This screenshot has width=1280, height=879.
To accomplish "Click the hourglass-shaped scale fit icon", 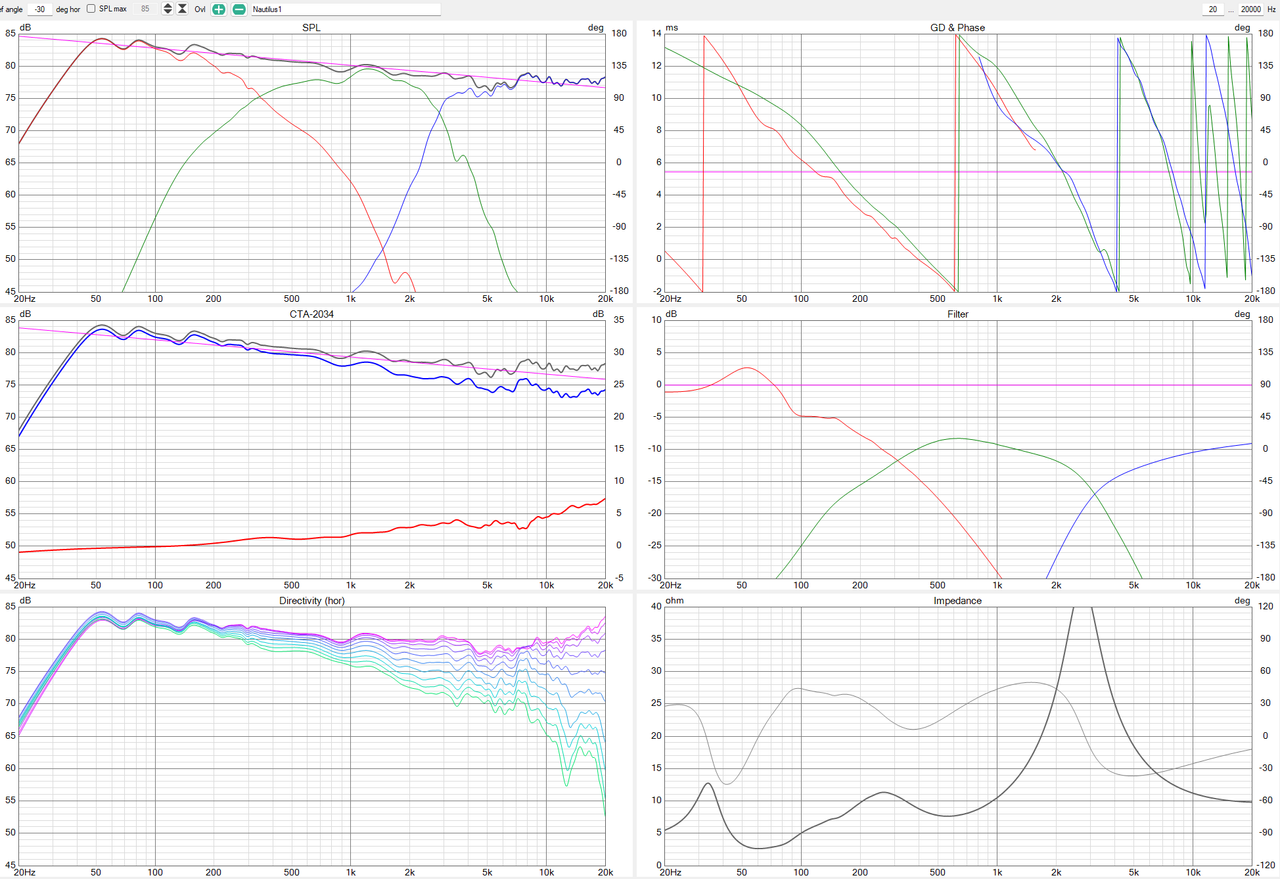I will [182, 8].
